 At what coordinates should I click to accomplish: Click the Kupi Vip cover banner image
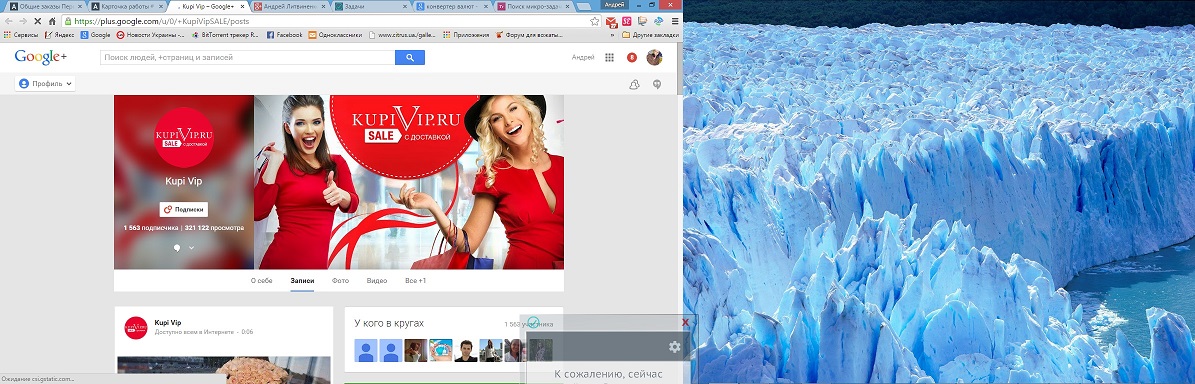coord(408,182)
